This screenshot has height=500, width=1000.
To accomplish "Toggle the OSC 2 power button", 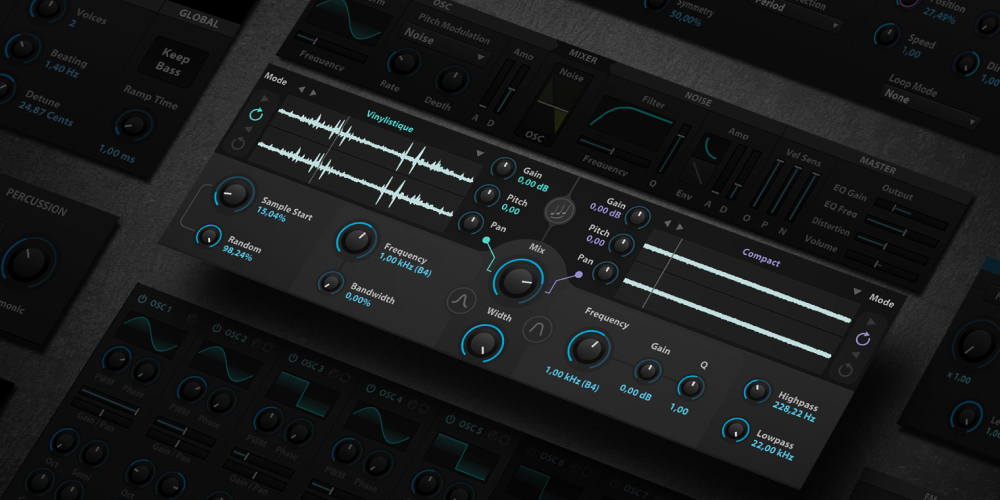I will tap(216, 328).
